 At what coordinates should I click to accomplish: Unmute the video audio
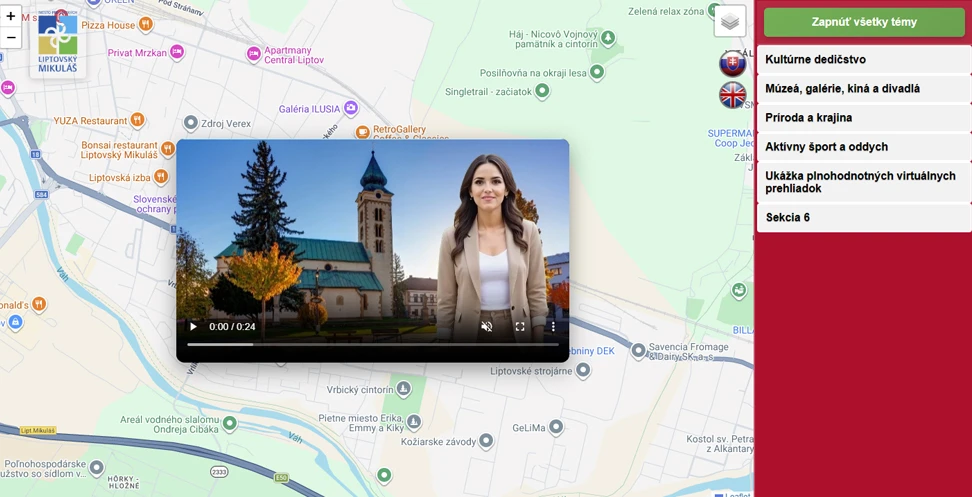point(487,327)
